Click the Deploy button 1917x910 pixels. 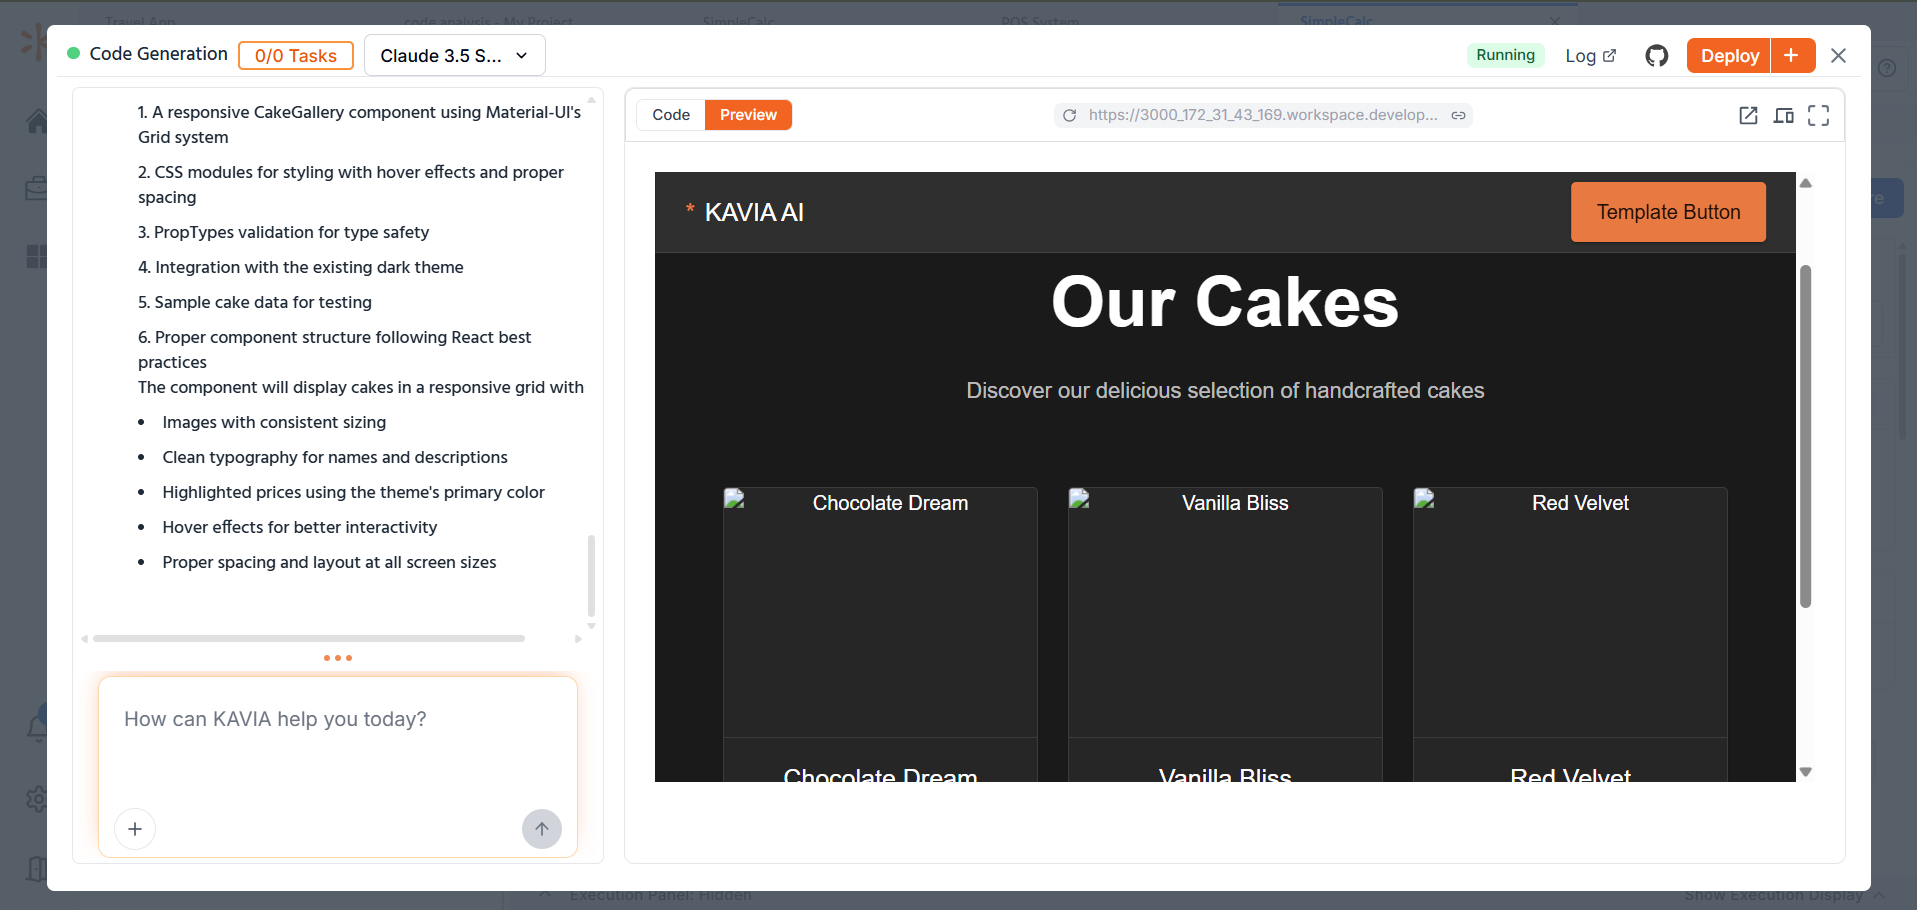point(1729,55)
